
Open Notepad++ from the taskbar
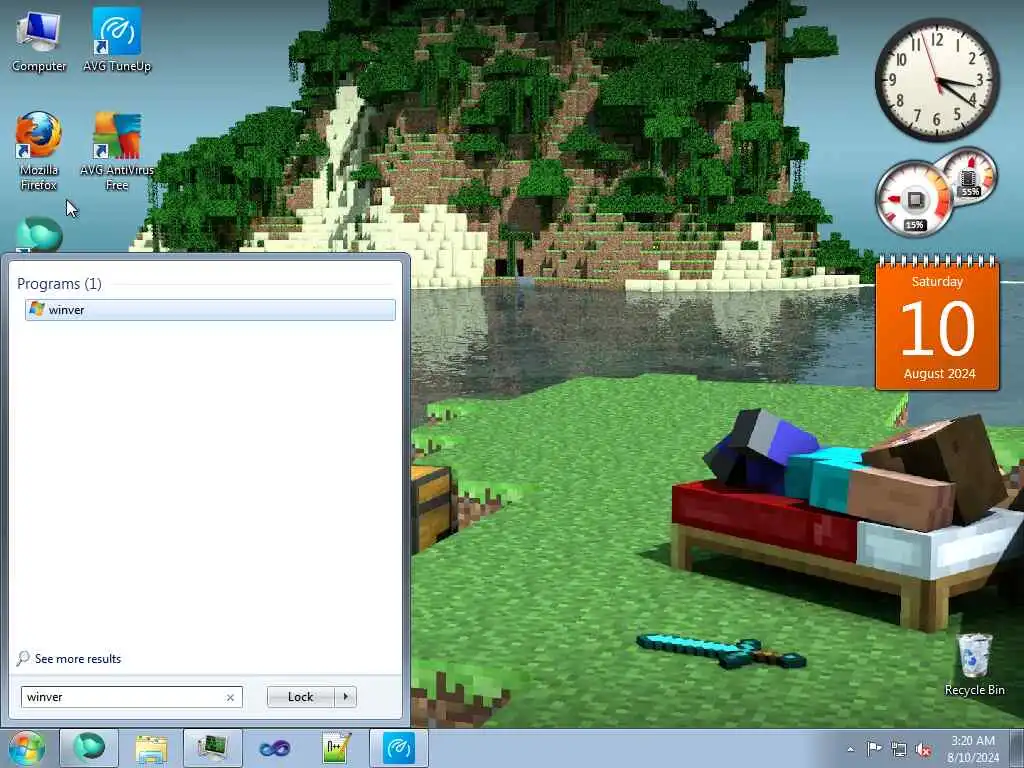coord(336,748)
